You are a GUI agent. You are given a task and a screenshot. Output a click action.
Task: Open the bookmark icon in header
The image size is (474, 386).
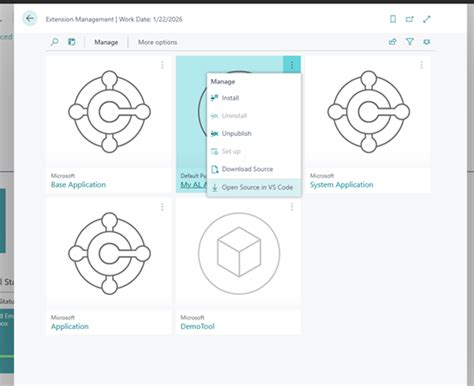393,19
